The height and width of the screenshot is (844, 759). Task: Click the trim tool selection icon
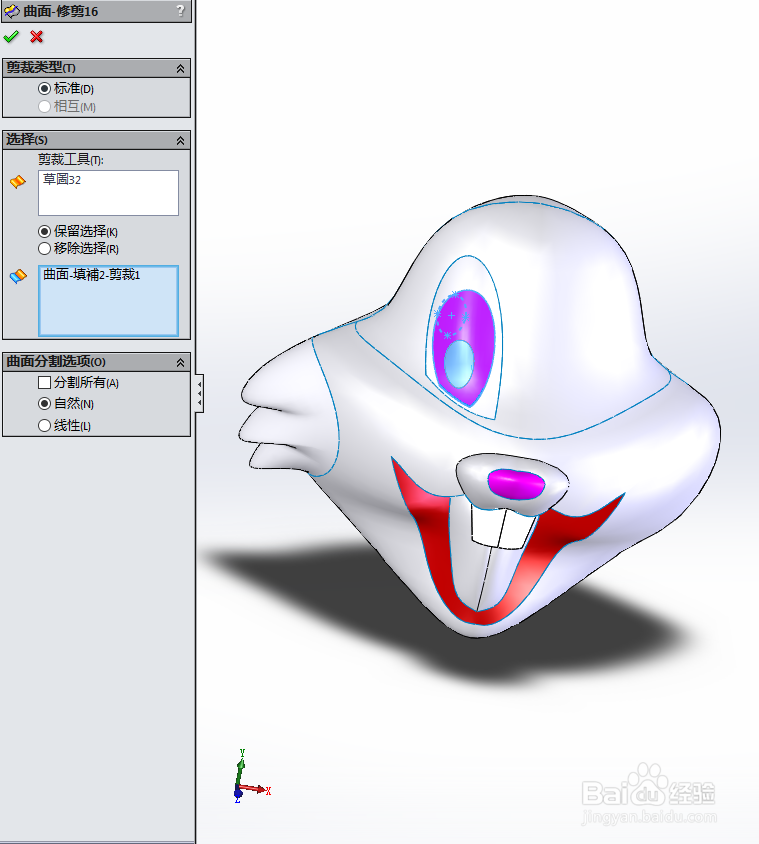[18, 181]
